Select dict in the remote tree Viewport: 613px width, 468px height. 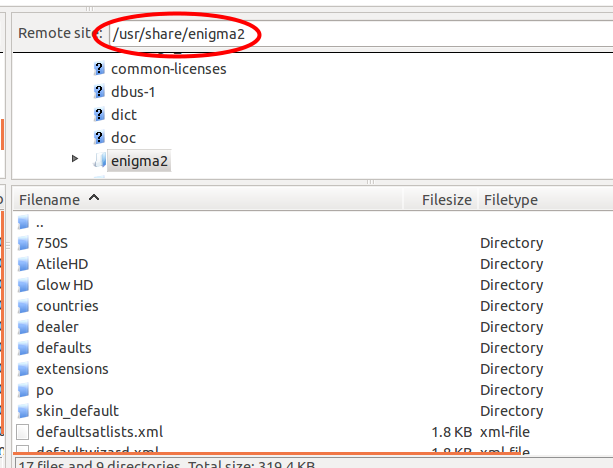click(124, 115)
